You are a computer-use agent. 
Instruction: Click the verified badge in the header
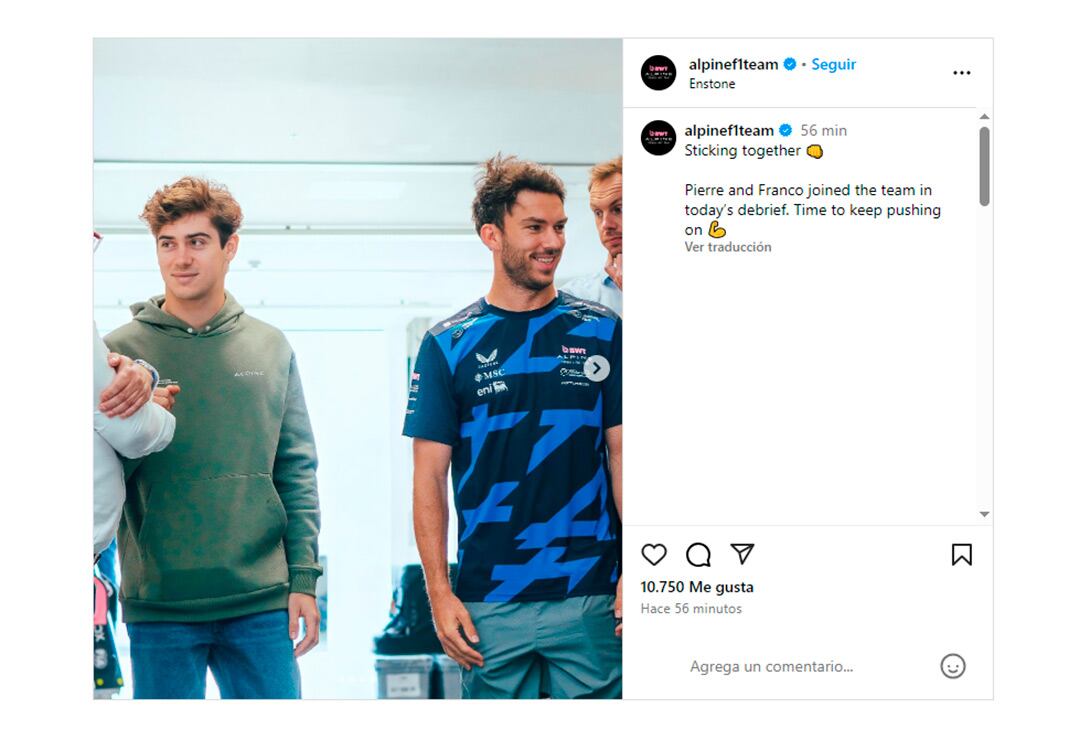point(789,64)
